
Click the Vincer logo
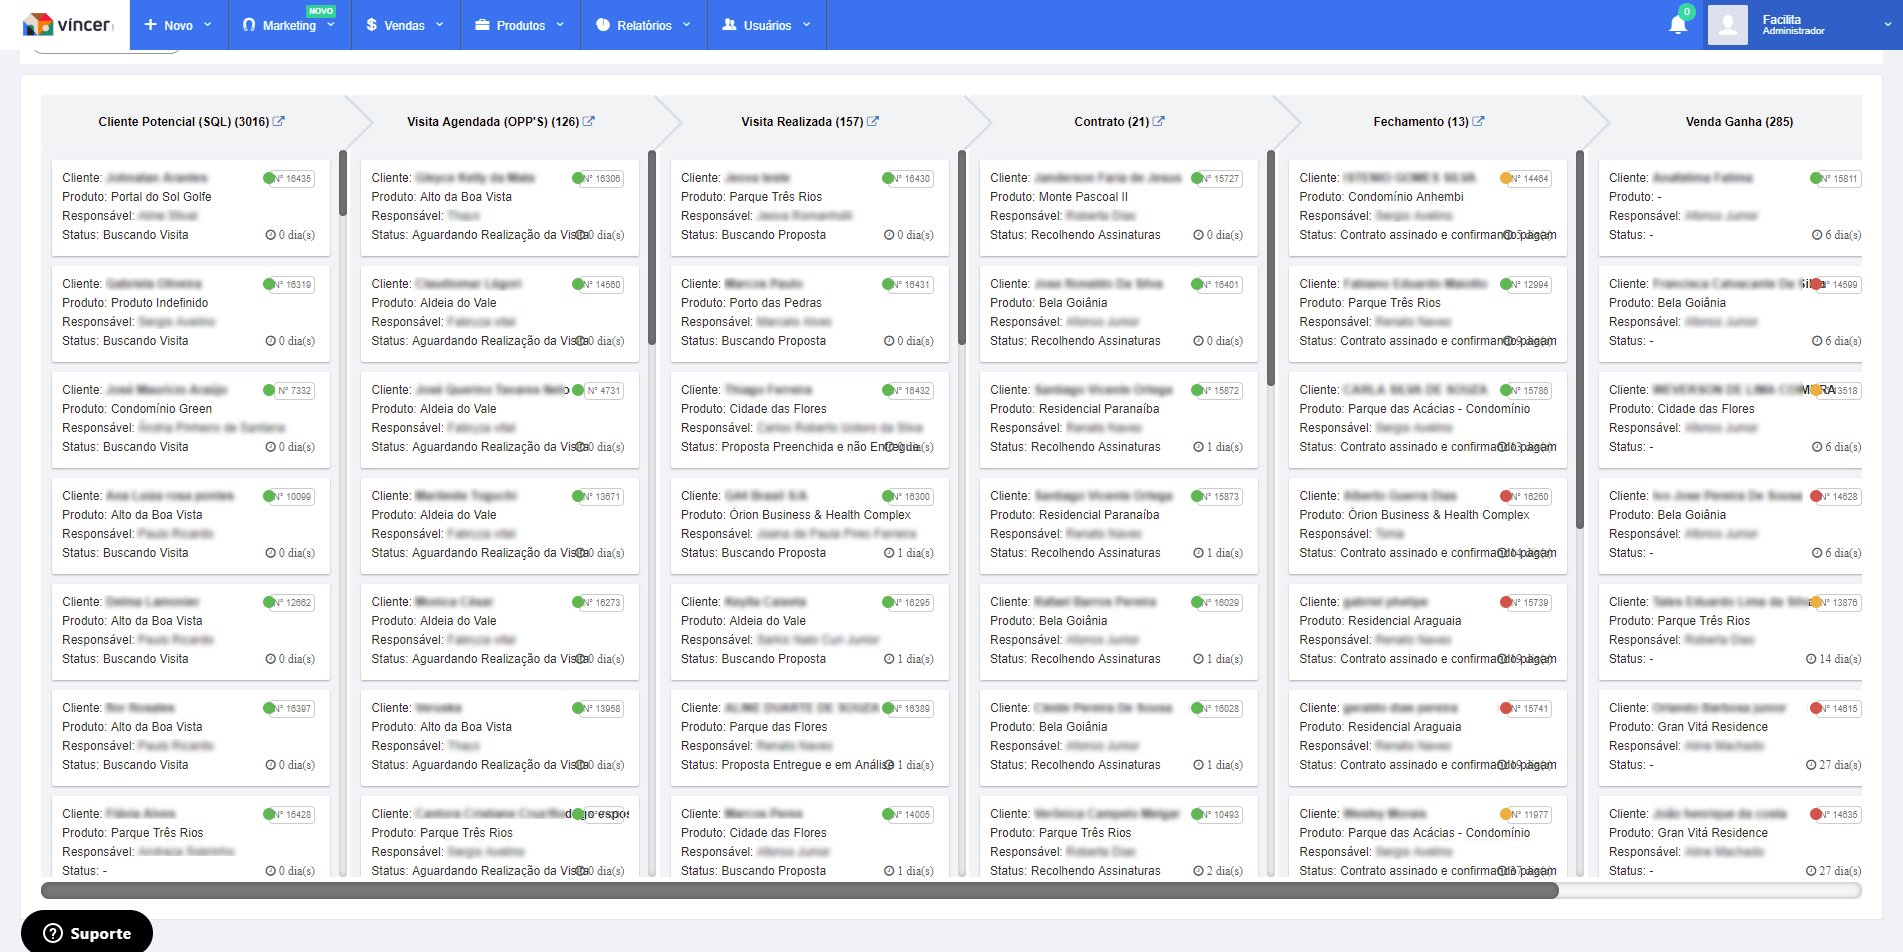tap(67, 24)
